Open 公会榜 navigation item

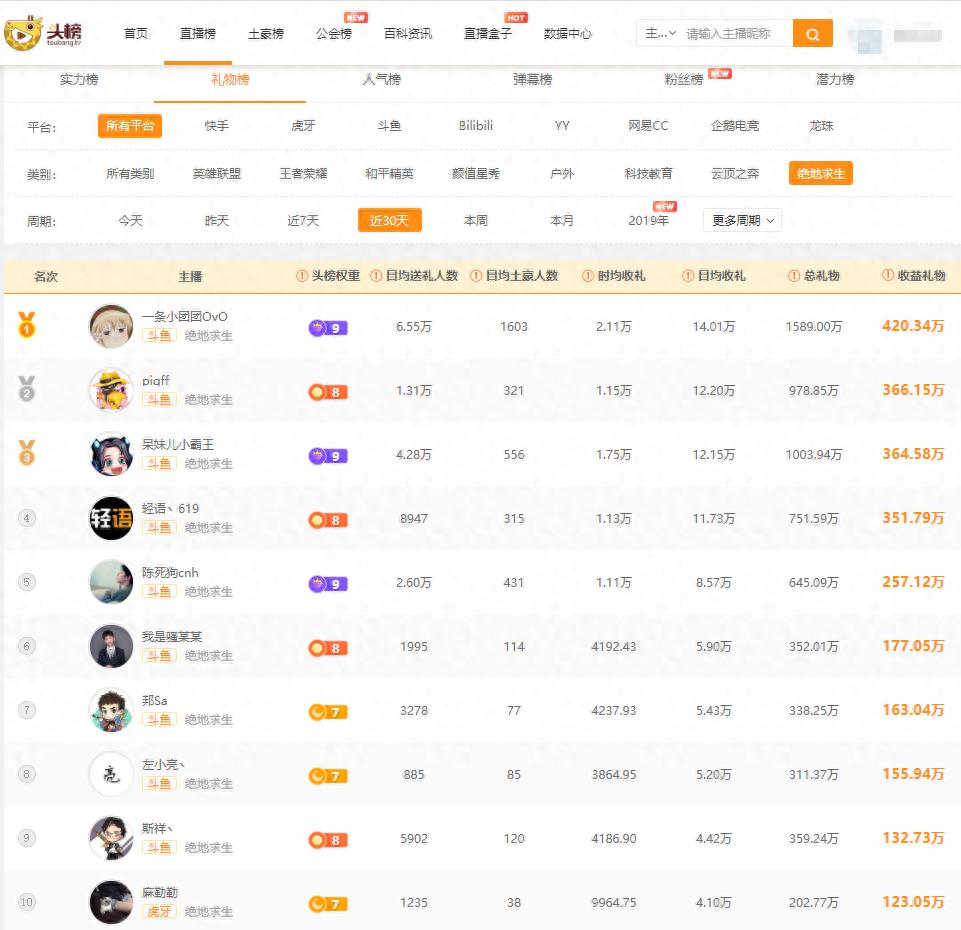[334, 33]
